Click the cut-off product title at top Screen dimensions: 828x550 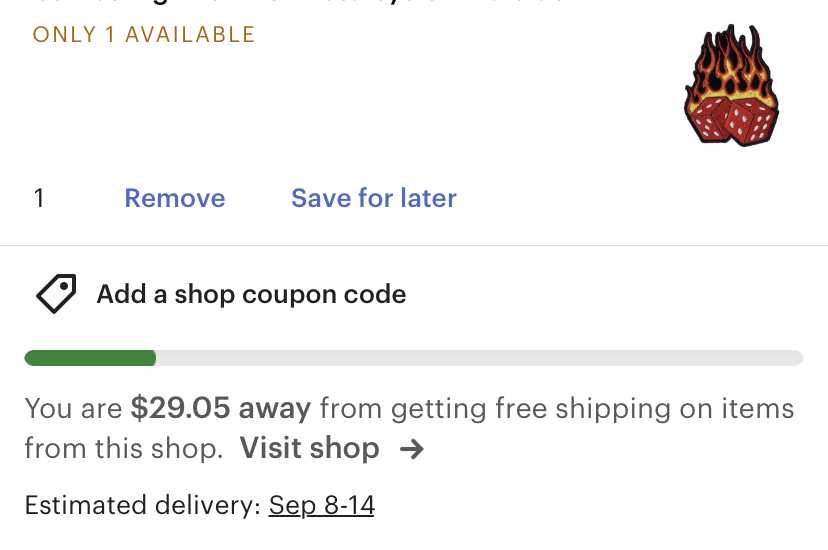[300, 4]
